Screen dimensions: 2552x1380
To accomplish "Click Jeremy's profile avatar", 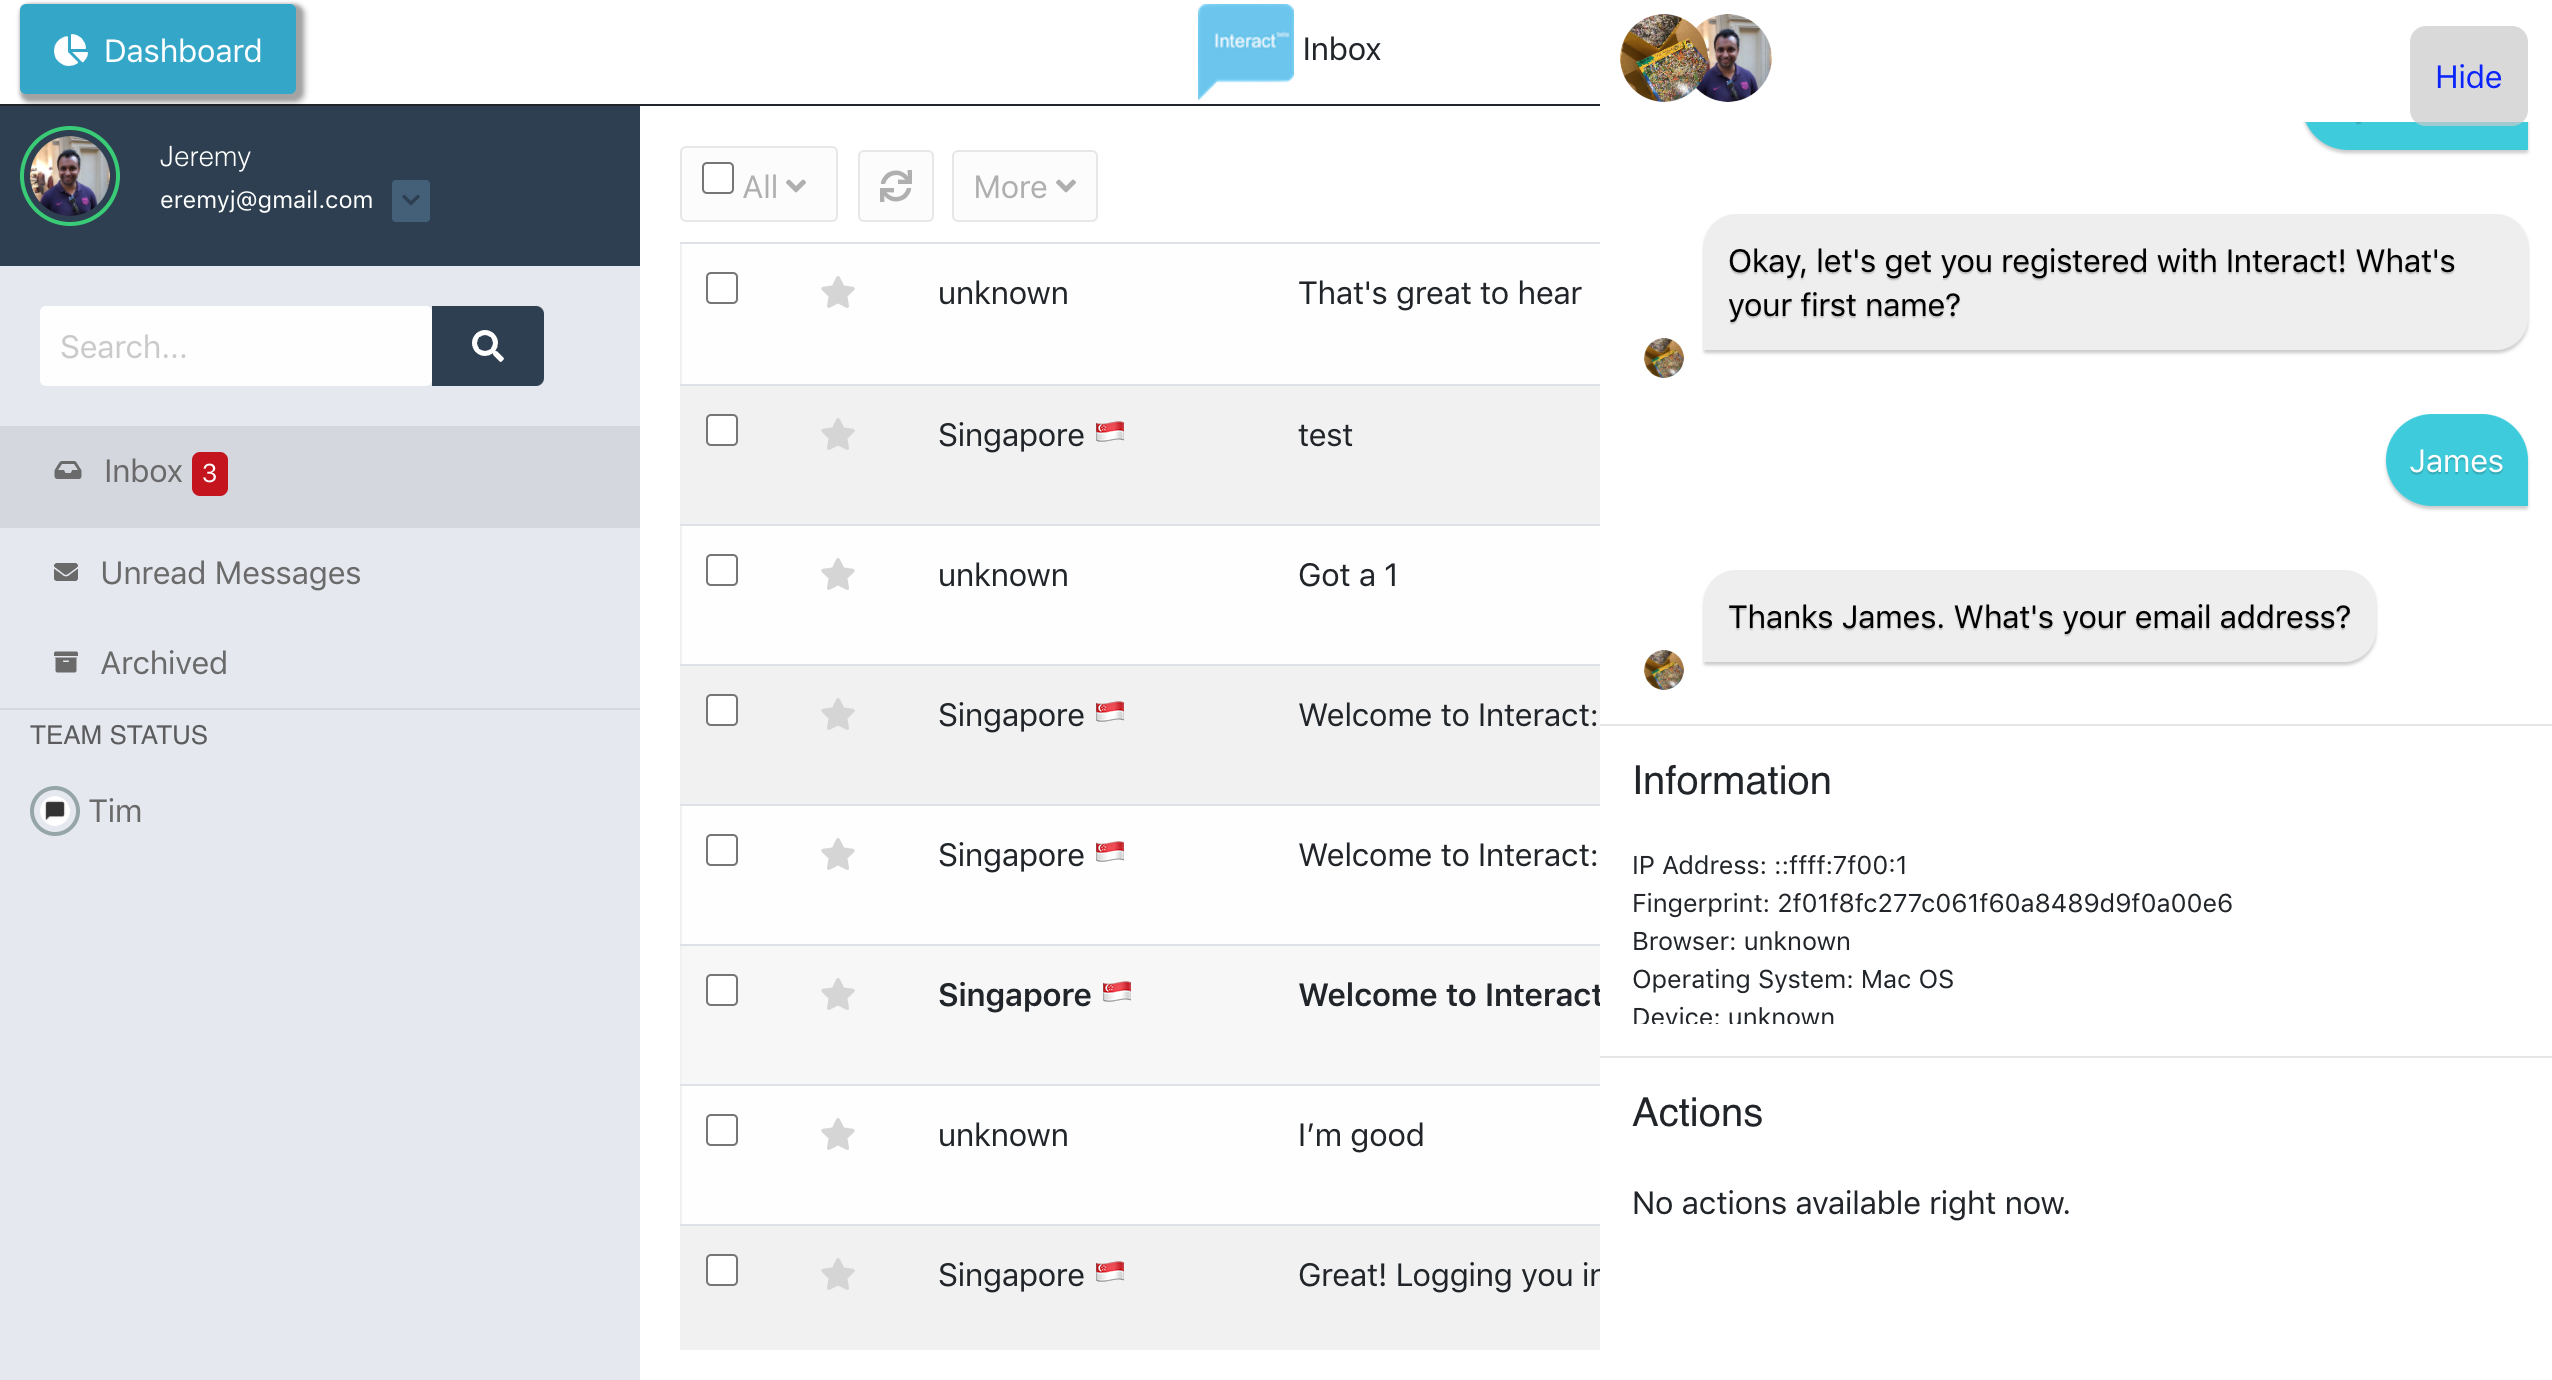I will pyautogui.click(x=70, y=177).
